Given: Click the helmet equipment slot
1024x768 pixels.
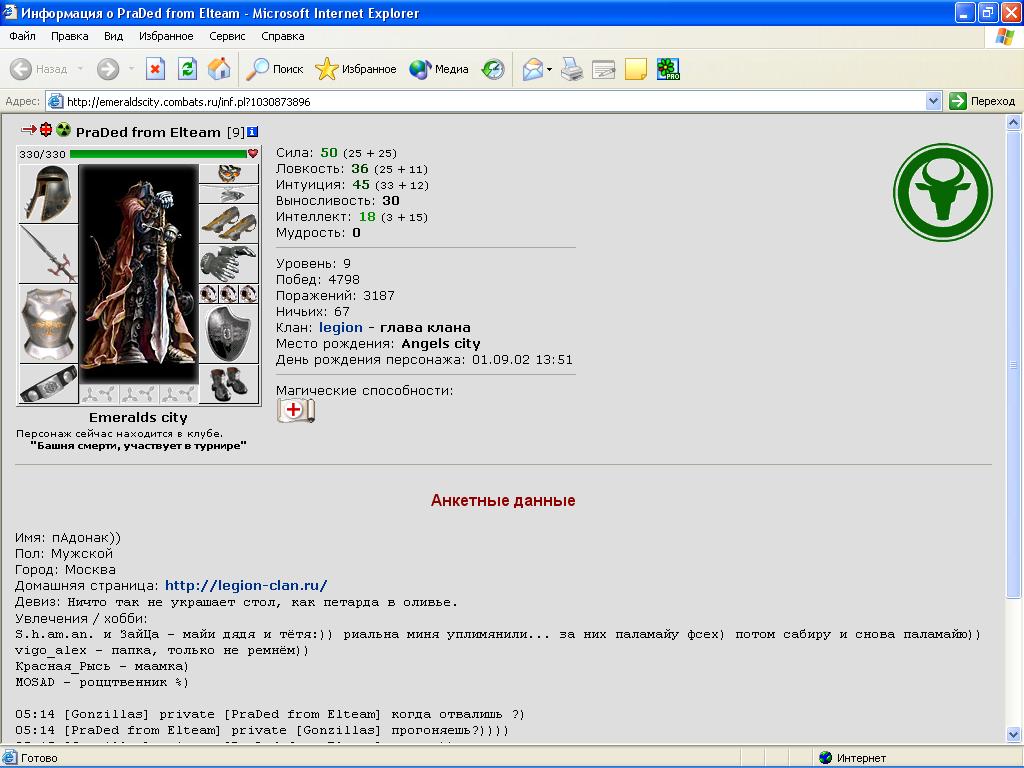Looking at the screenshot, I should pyautogui.click(x=48, y=193).
